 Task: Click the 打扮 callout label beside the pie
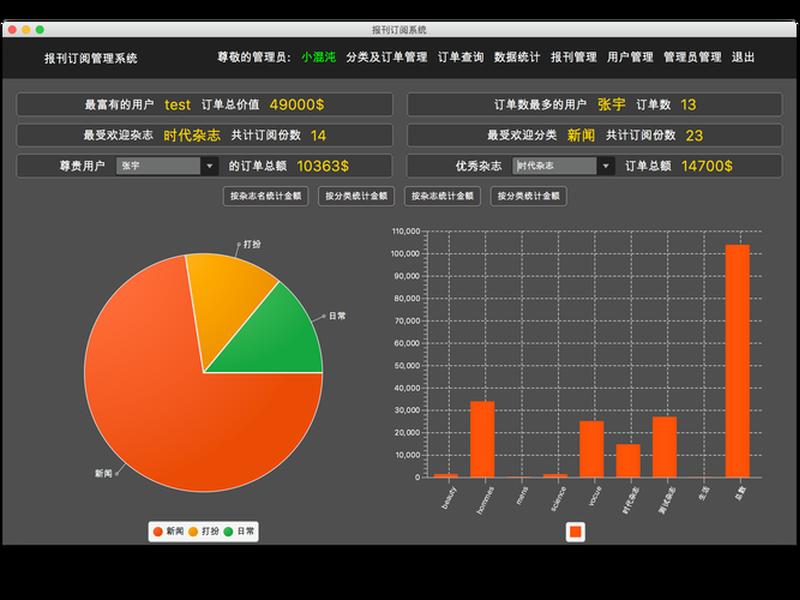(252, 244)
